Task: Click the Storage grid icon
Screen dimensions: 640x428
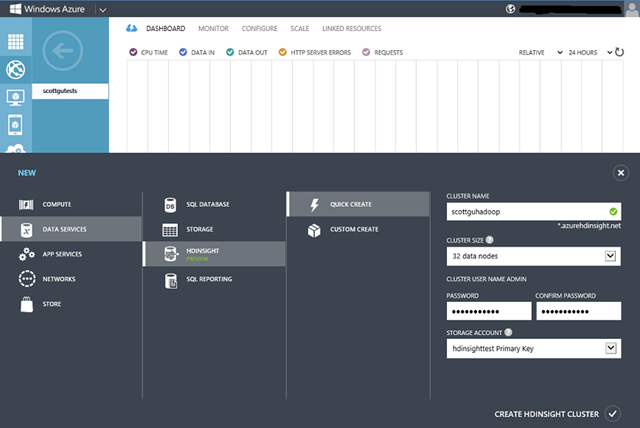Action: (170, 230)
